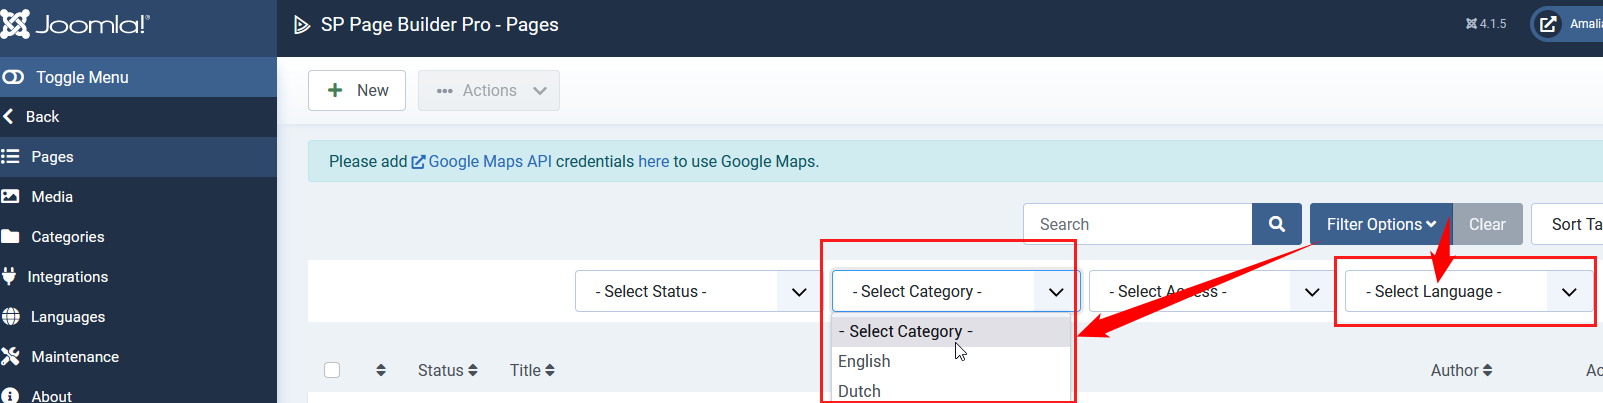Click the Joomla logo icon
Image resolution: width=1603 pixels, height=403 pixels.
coord(15,24)
